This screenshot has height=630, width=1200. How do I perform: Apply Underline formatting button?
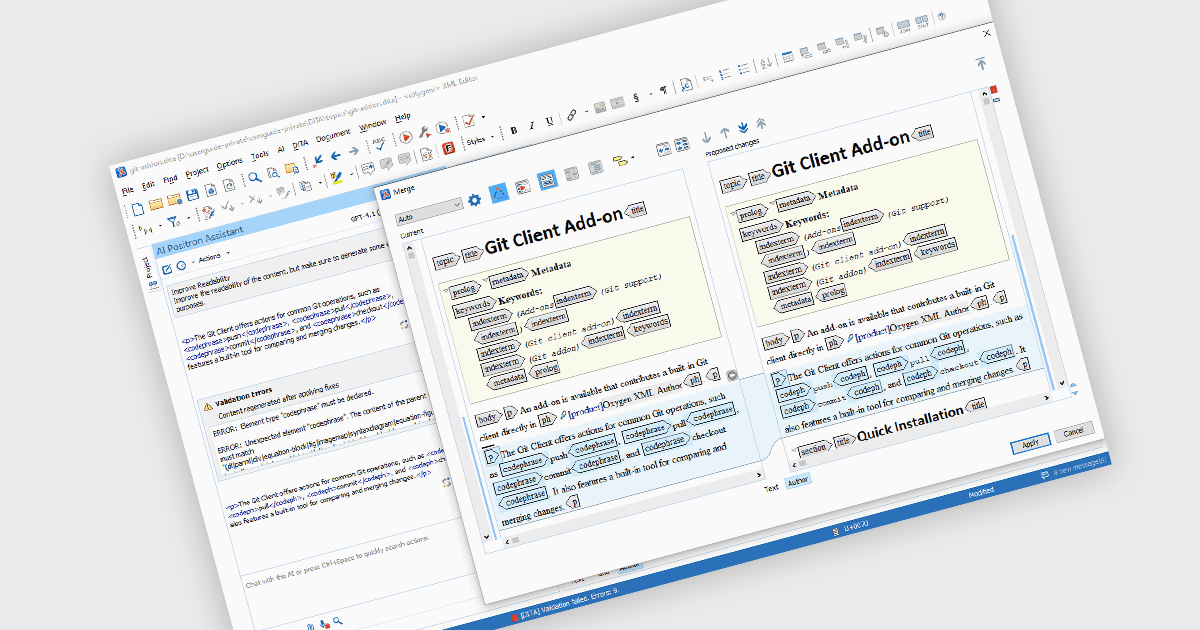pyautogui.click(x=548, y=121)
